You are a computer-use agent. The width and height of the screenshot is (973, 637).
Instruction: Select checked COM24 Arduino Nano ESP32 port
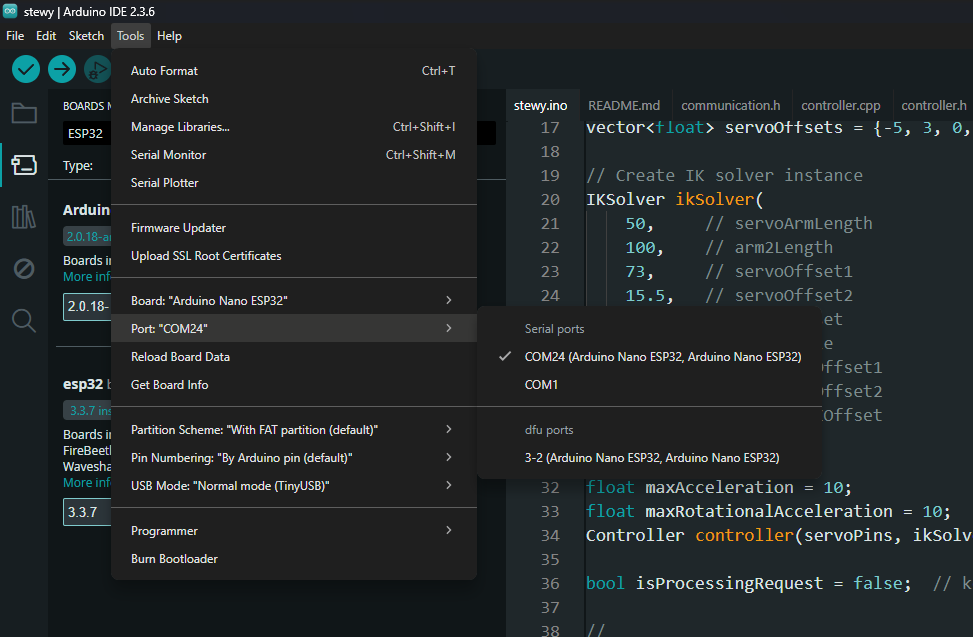[649, 357]
